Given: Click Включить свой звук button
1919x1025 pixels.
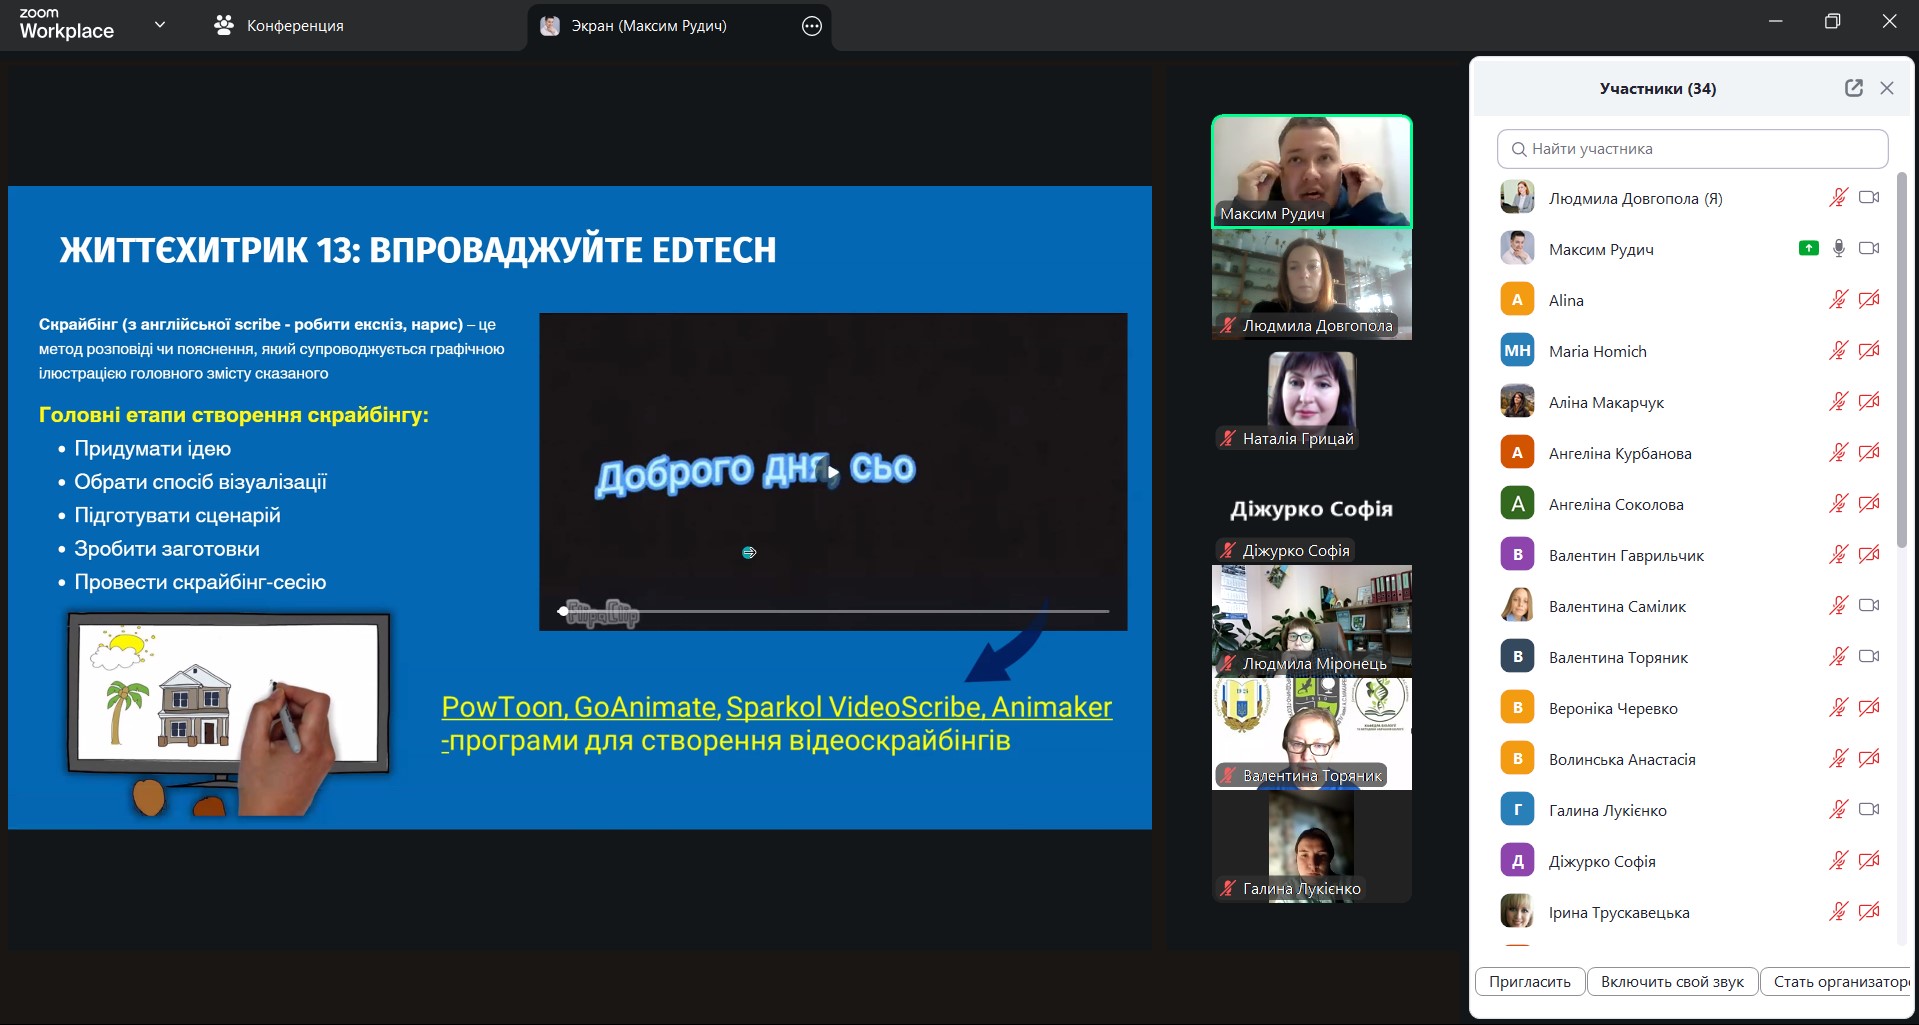Looking at the screenshot, I should pyautogui.click(x=1671, y=981).
